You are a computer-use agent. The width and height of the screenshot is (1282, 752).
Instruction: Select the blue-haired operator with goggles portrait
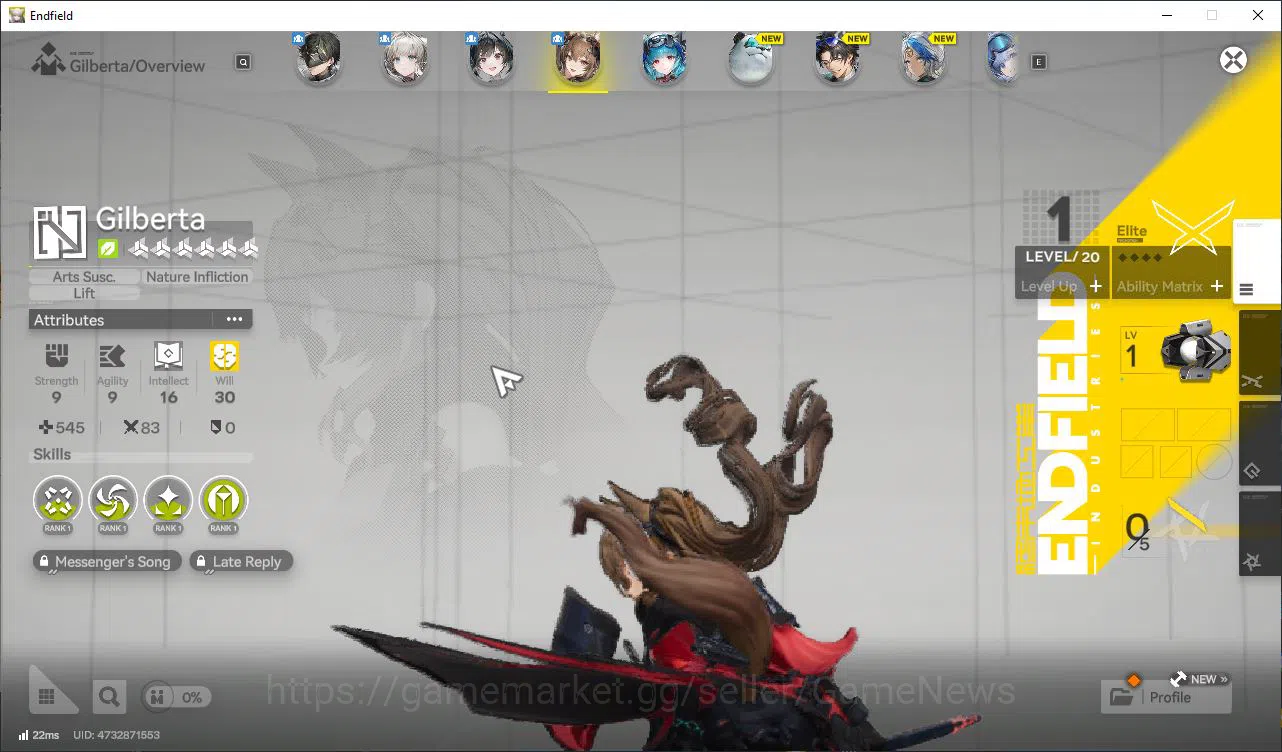(x=664, y=58)
